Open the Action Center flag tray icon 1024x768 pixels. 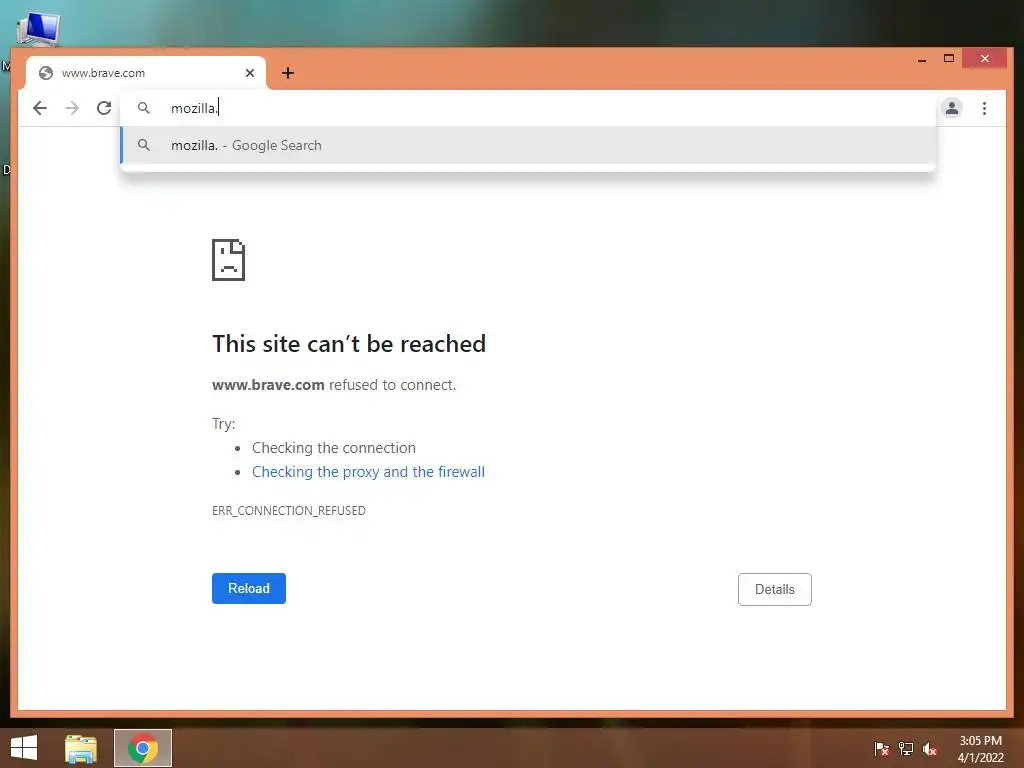pyautogui.click(x=881, y=749)
